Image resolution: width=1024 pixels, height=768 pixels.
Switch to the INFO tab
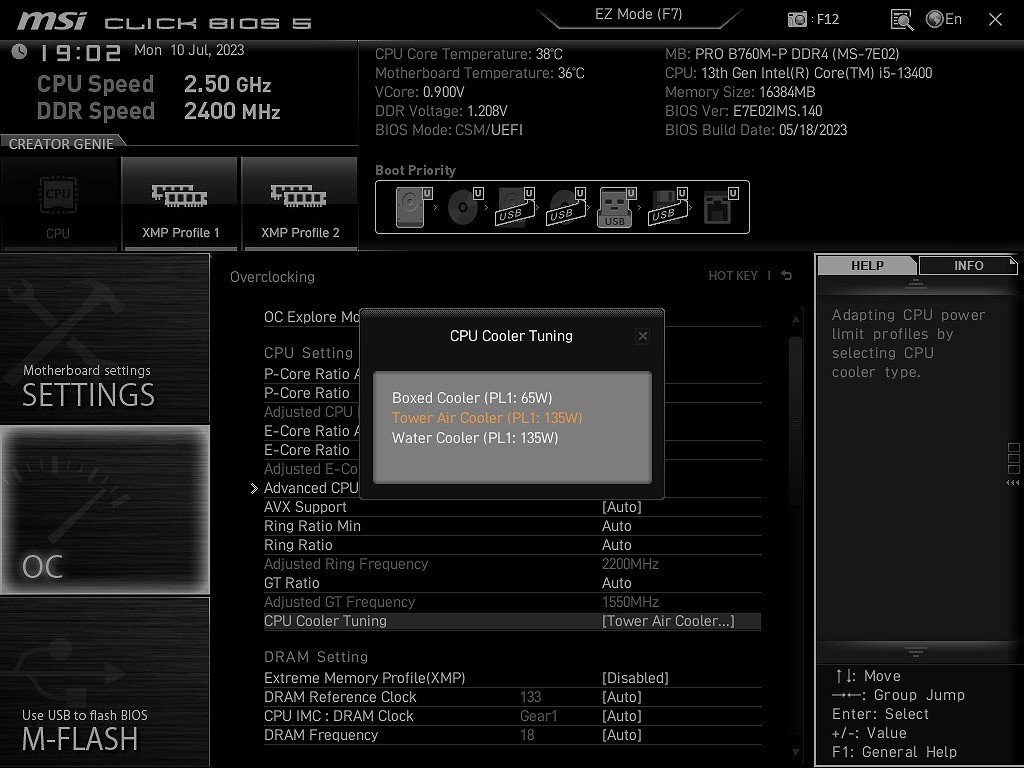[x=968, y=265]
